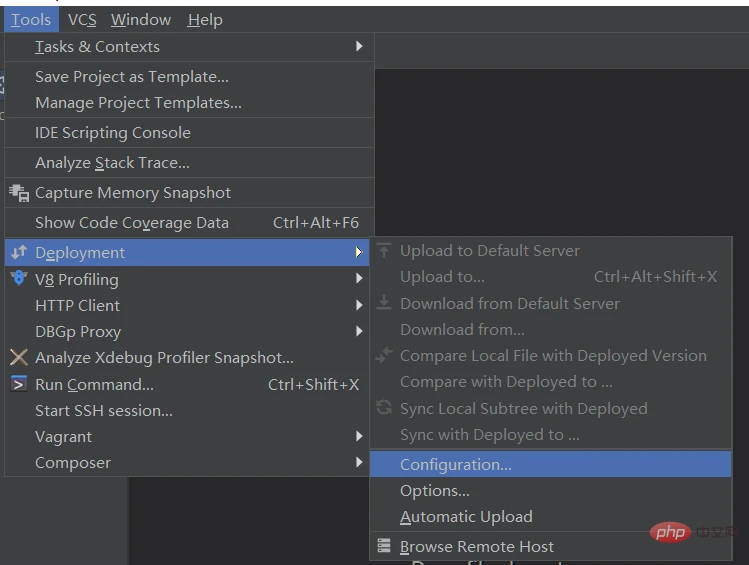Viewport: 749px width, 565px height.
Task: Open the IDE Scripting Console
Action: coord(112,133)
